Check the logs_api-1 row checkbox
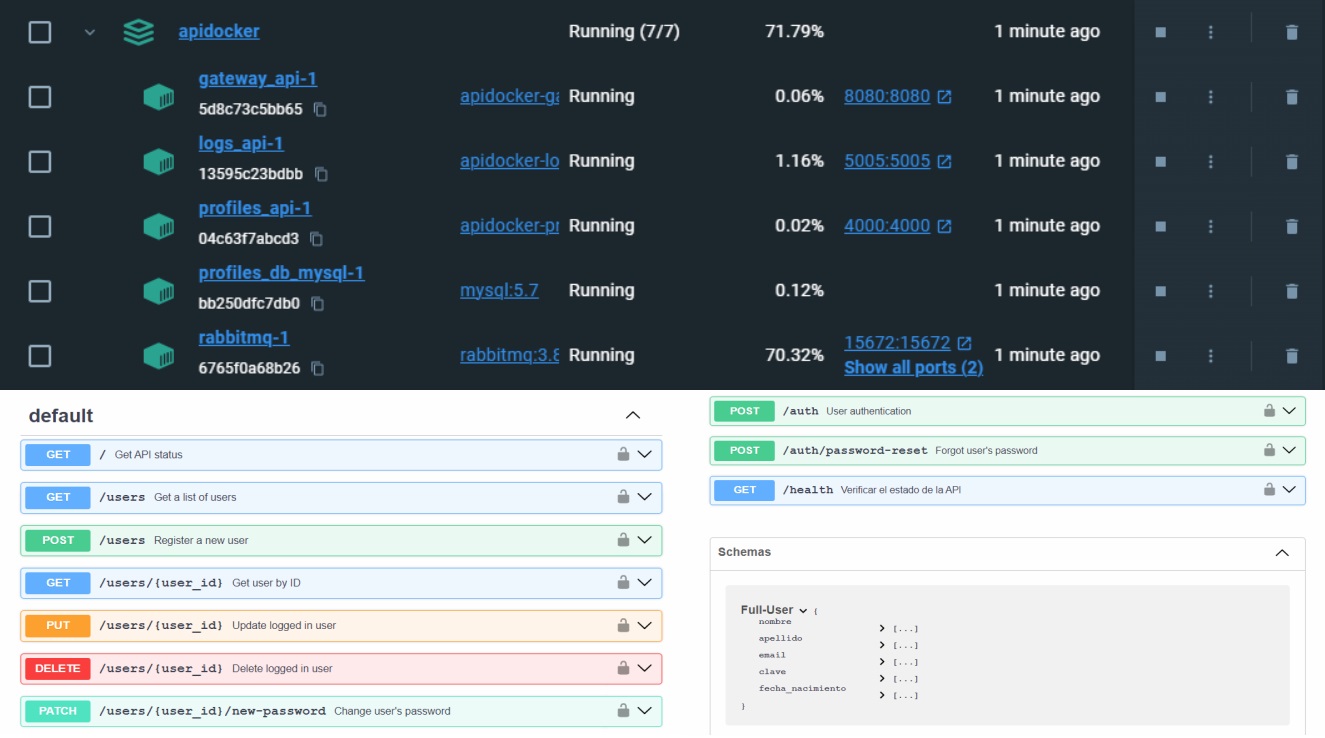 pos(40,161)
